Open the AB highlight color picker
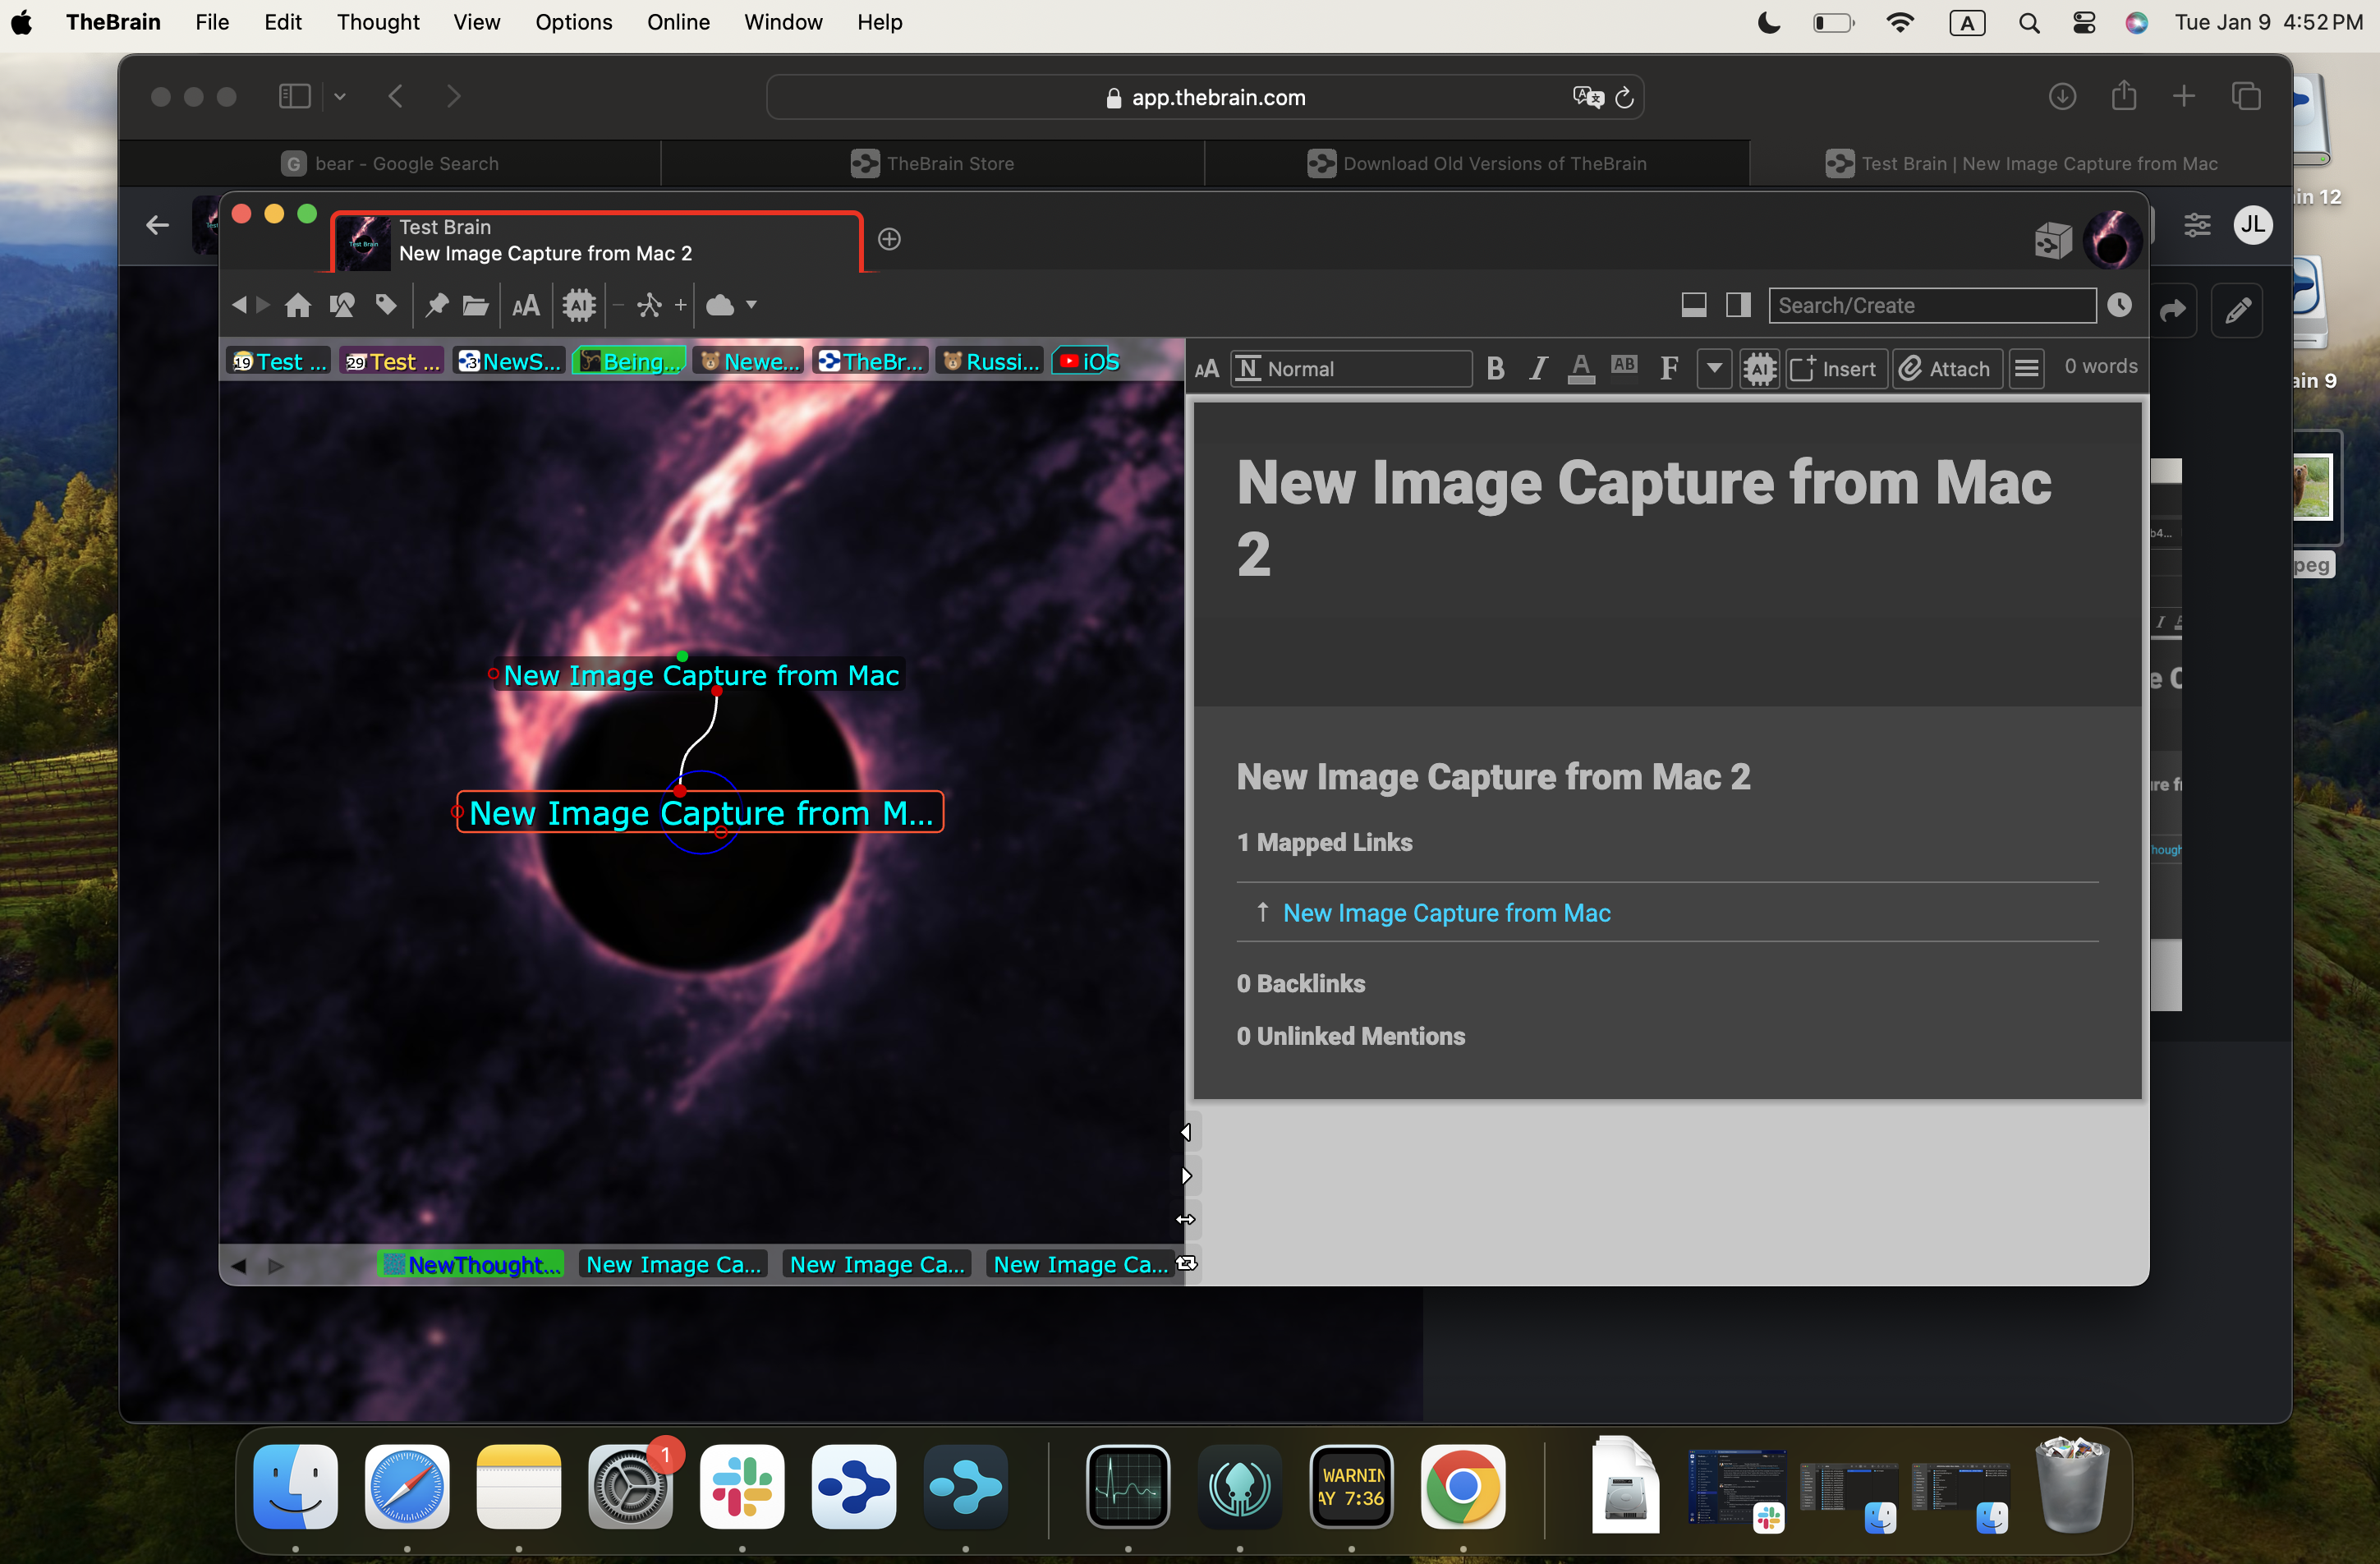The width and height of the screenshot is (2380, 1564). (x=1624, y=366)
